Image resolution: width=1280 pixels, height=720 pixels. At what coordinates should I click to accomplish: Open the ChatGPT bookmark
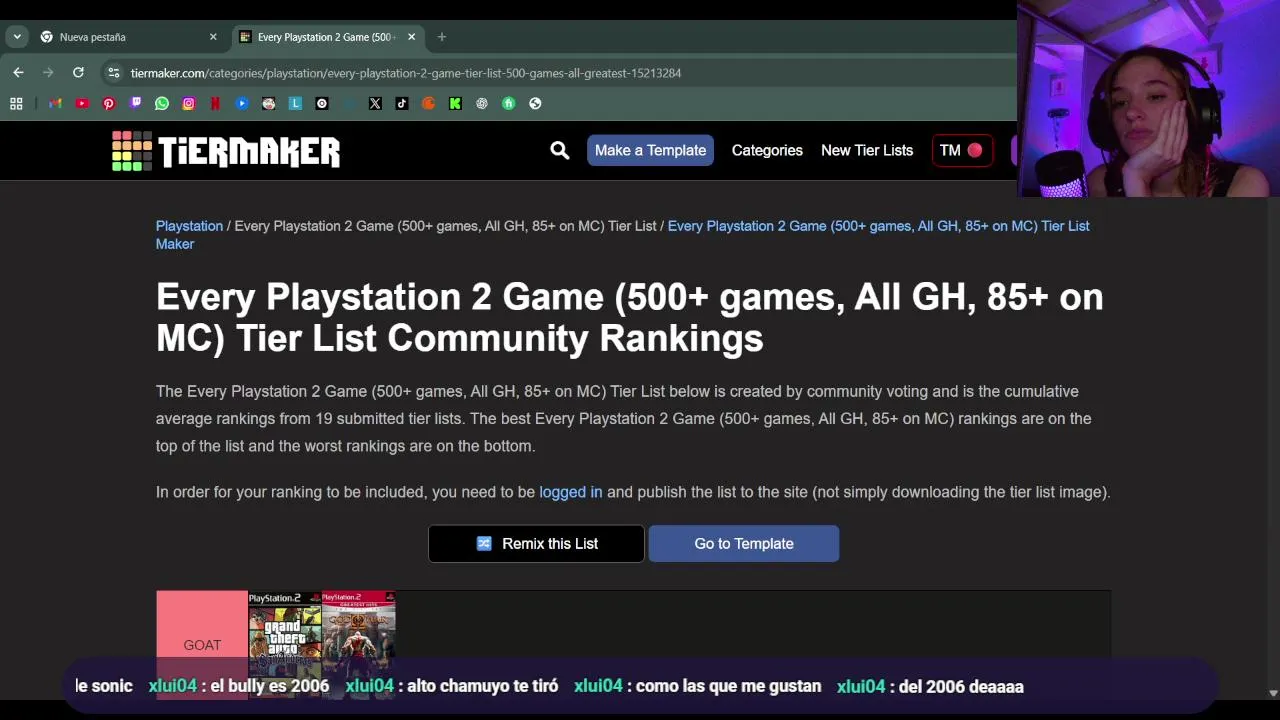tap(482, 103)
